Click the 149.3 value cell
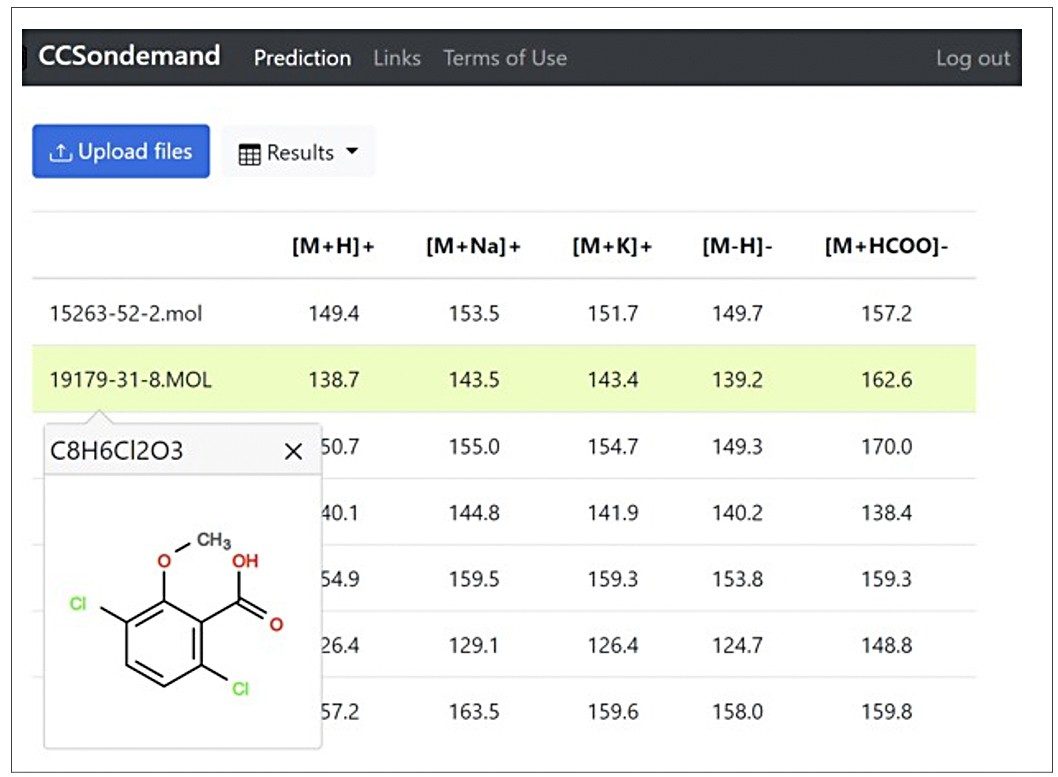The height and width of the screenshot is (777, 1058). 737,447
